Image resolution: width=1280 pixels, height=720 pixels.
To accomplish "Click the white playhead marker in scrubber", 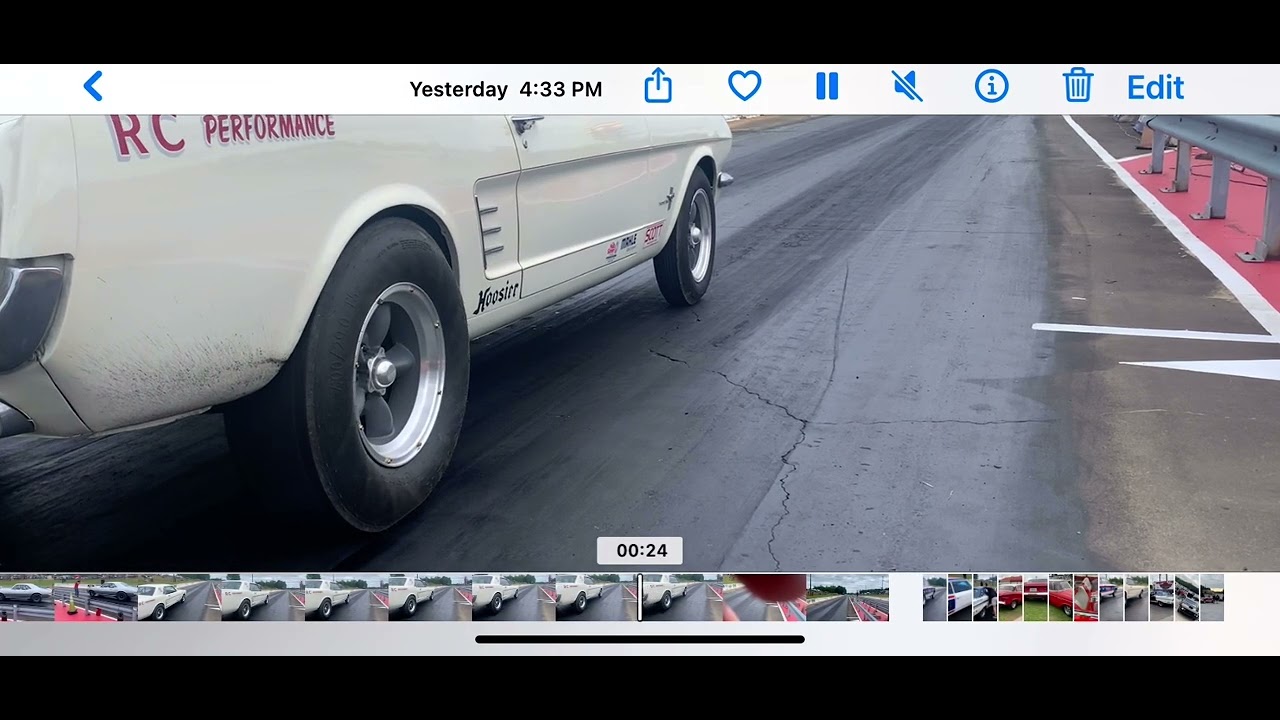I will (640, 597).
